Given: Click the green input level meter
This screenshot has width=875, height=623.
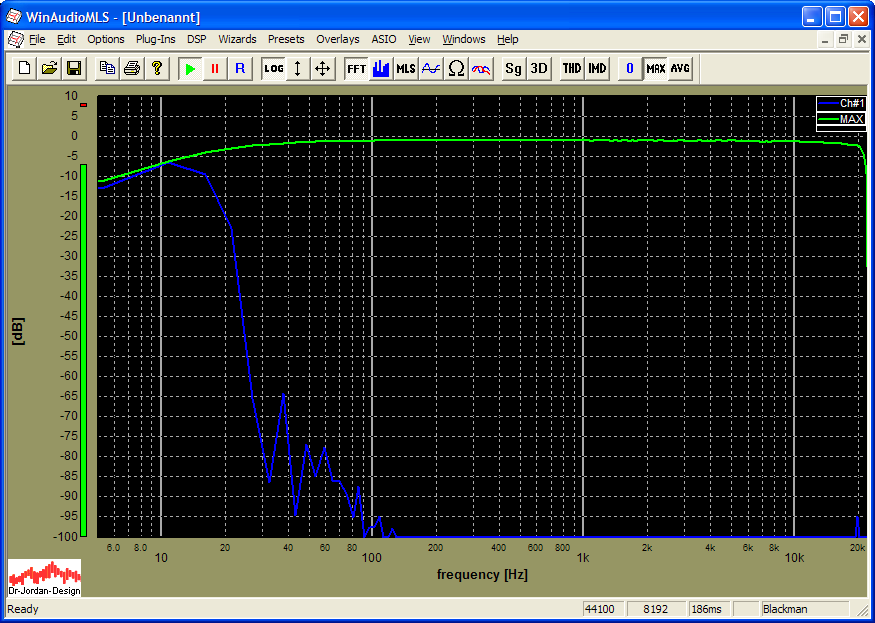Looking at the screenshot, I should coord(84,350).
